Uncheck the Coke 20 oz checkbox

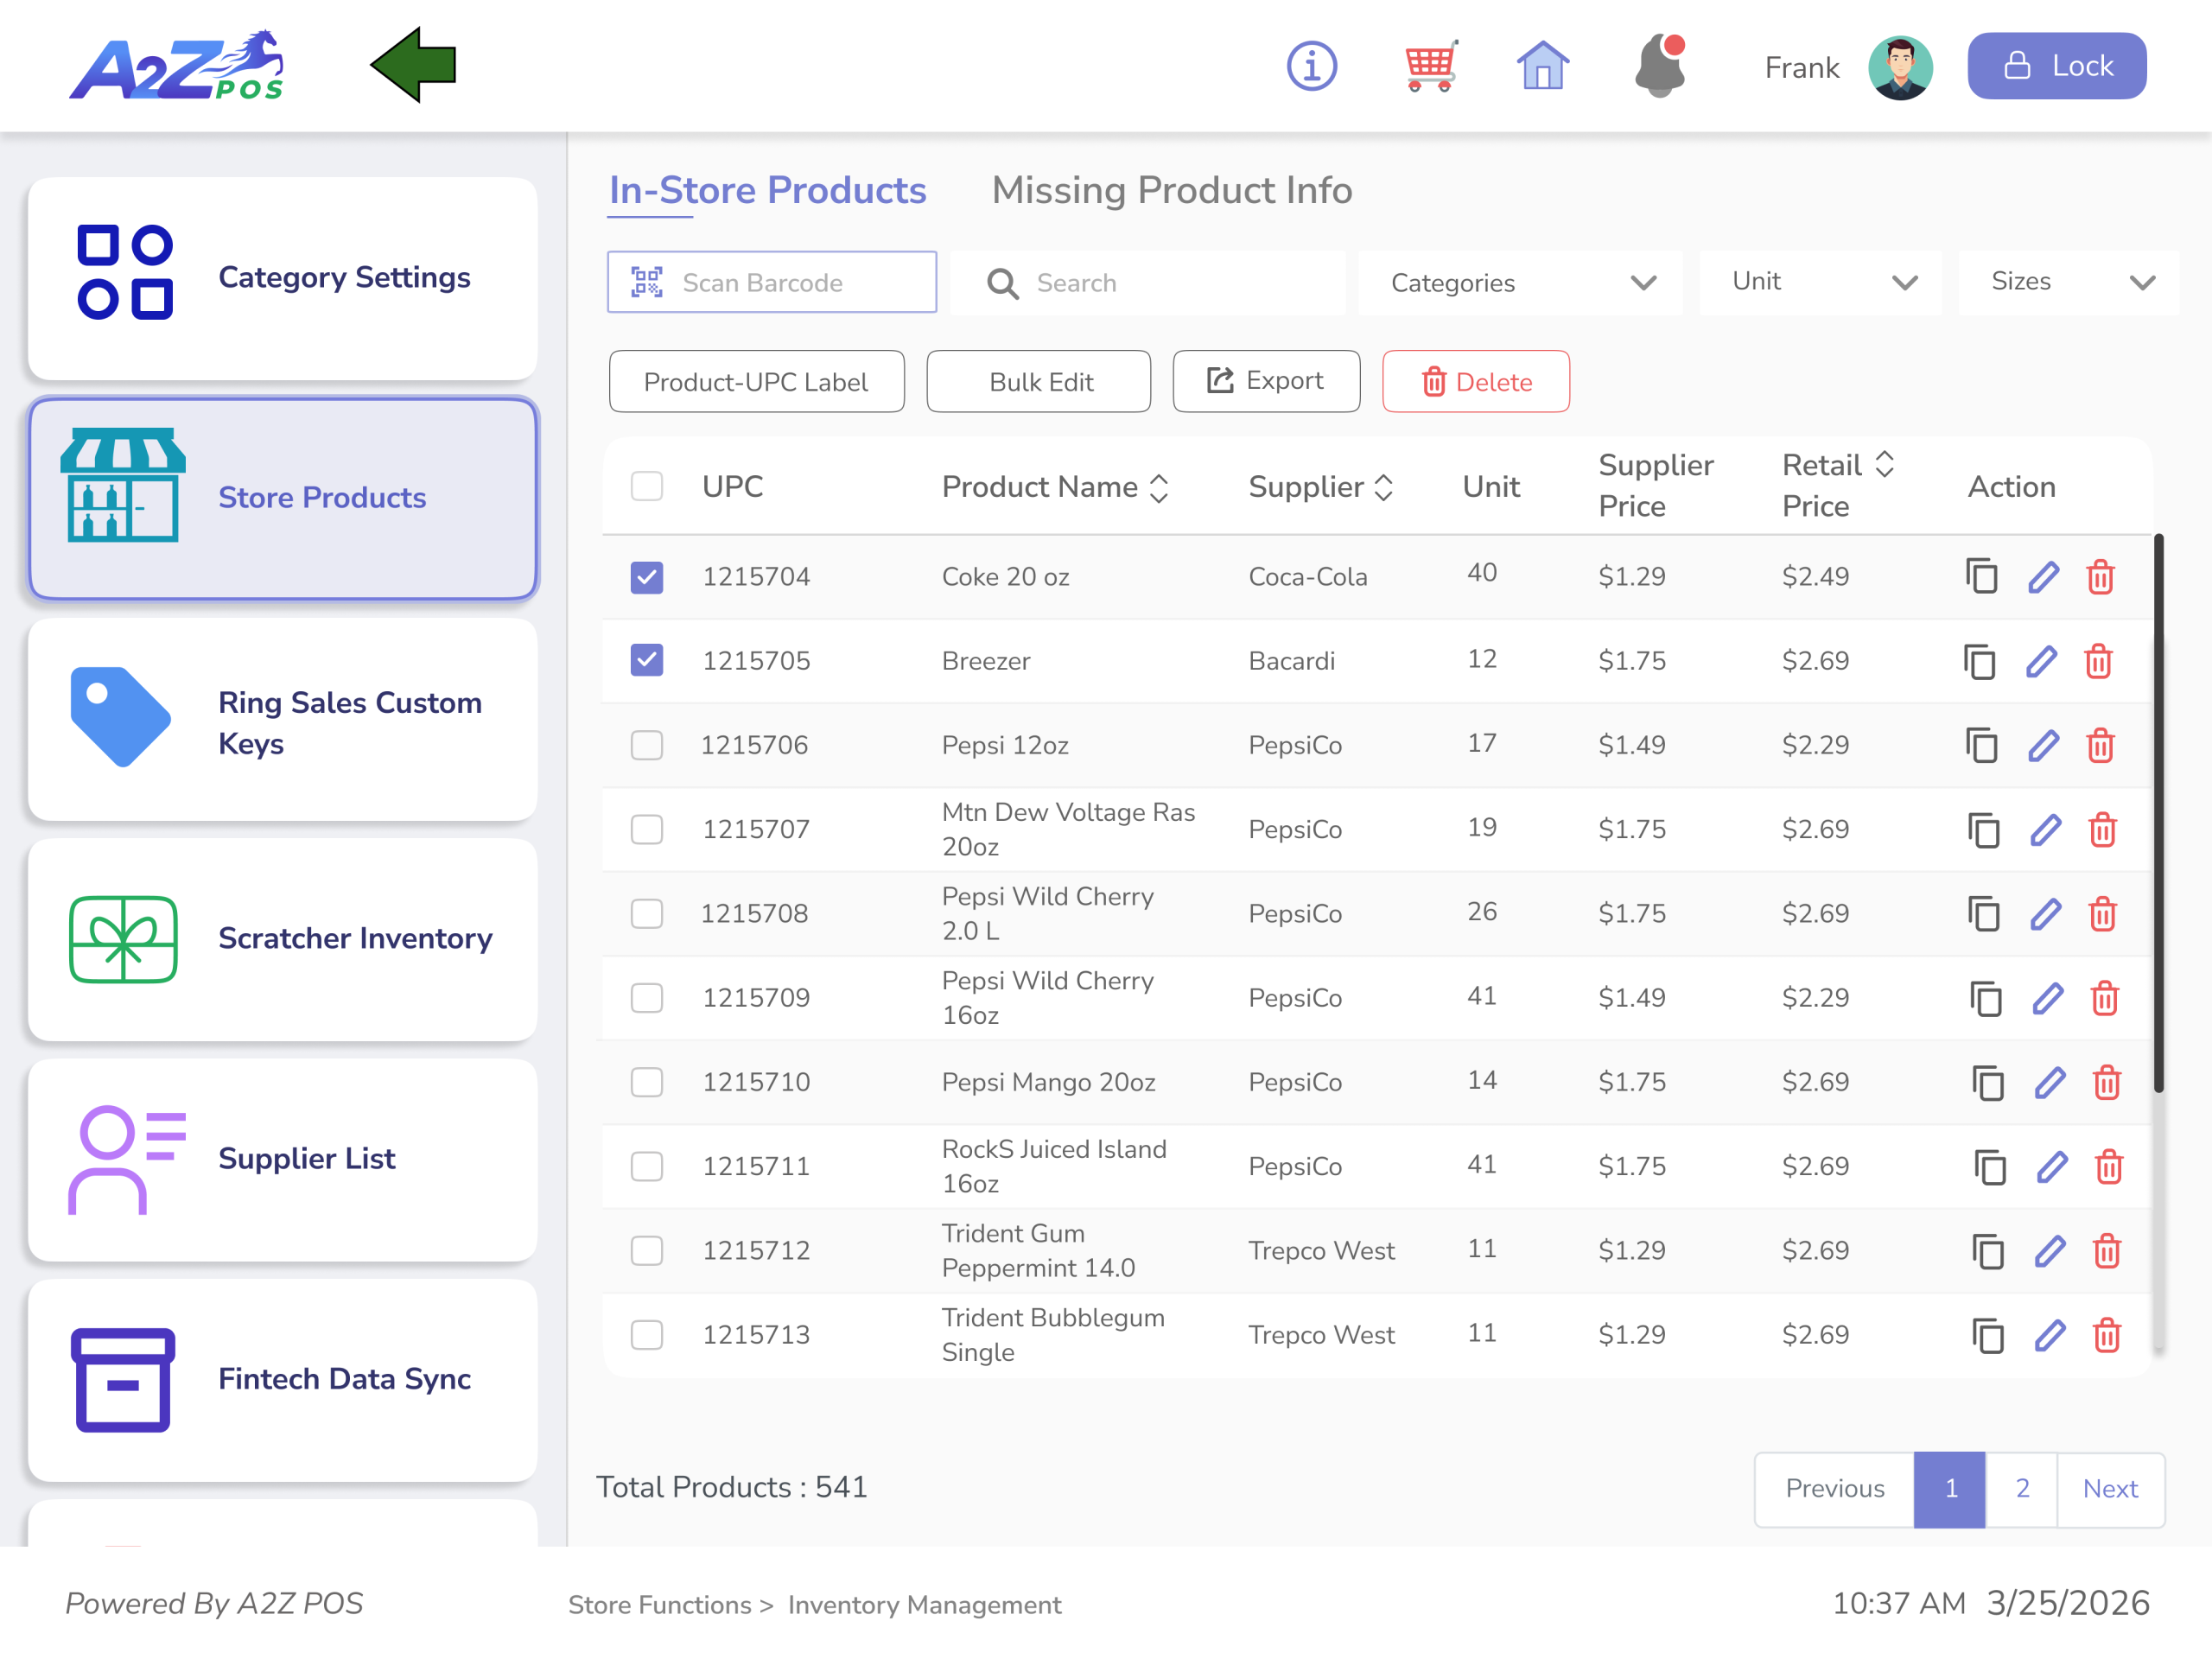pos(647,577)
